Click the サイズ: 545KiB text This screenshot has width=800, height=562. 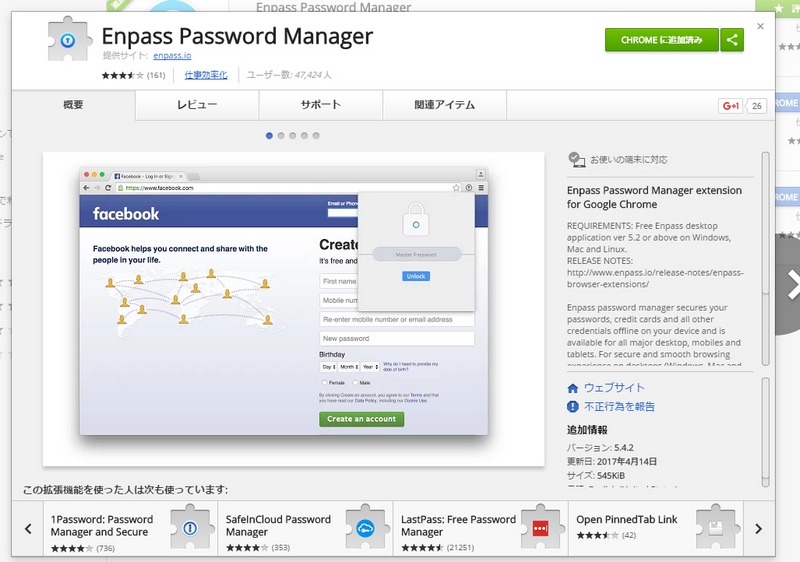coord(596,475)
